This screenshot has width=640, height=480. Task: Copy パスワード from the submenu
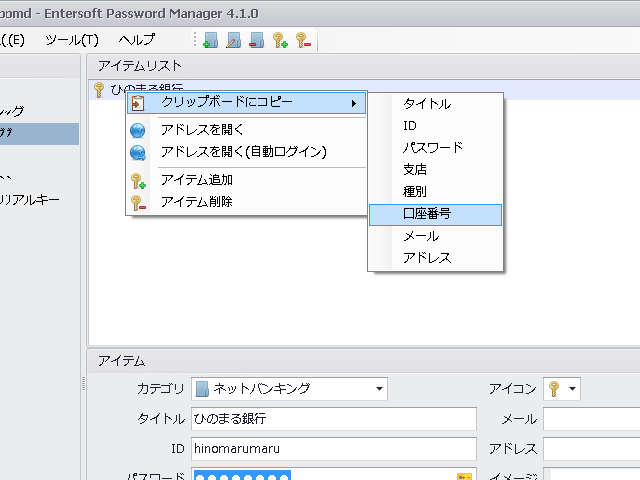coord(435,148)
